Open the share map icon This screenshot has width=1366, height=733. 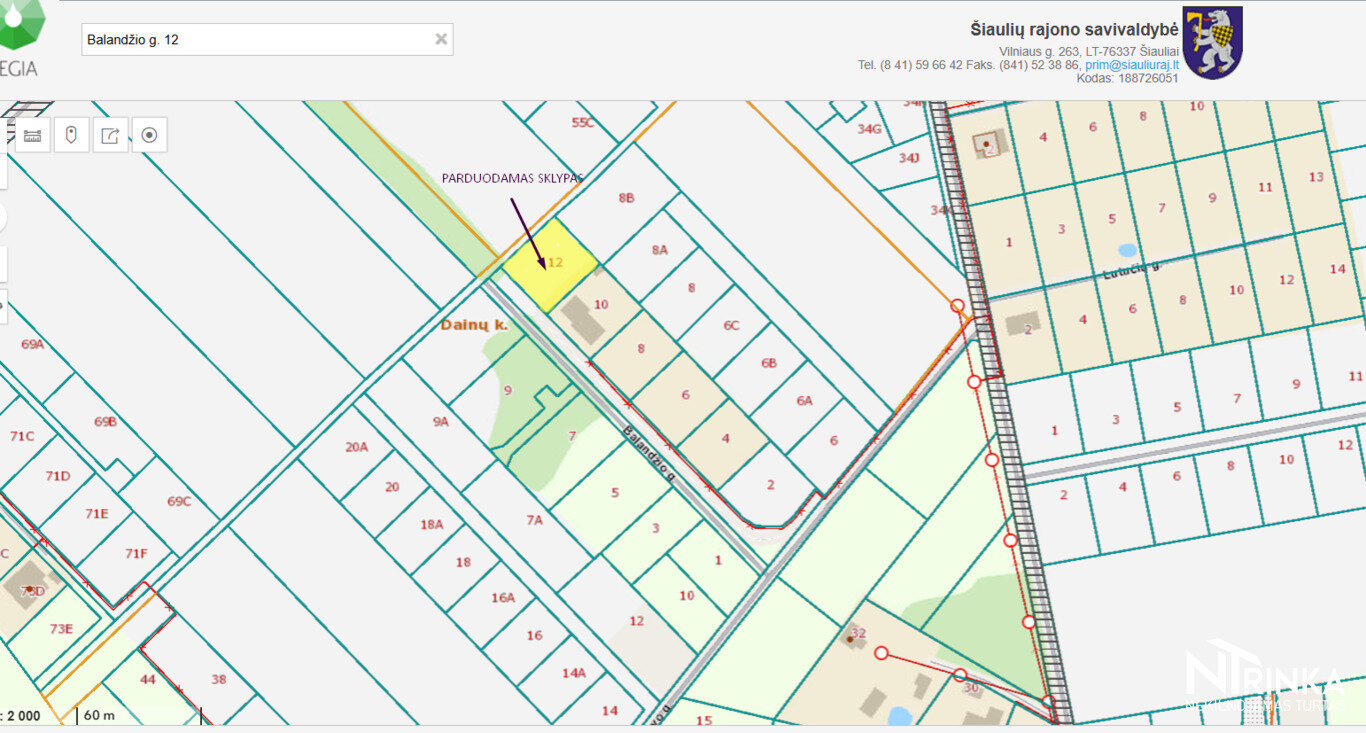click(110, 135)
